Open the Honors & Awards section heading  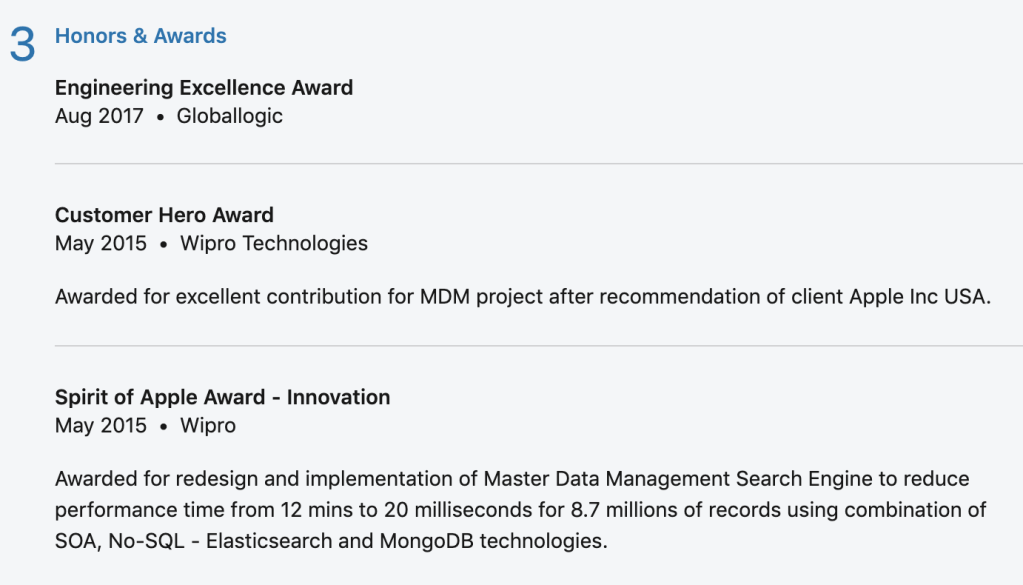click(x=140, y=36)
